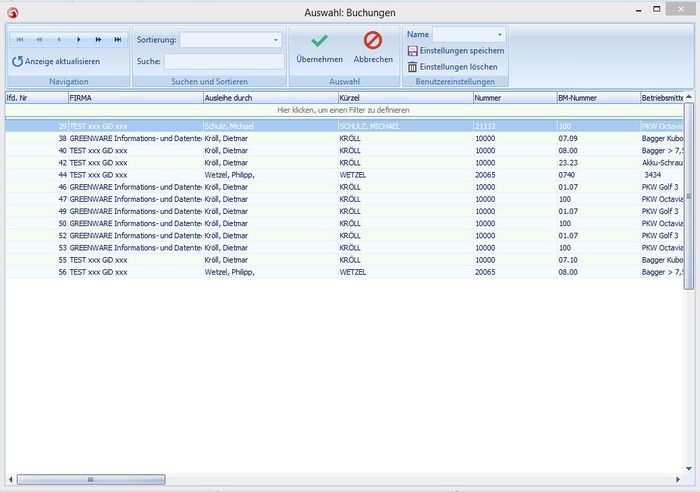Select row number 52
Image resolution: width=700 pixels, height=492 pixels.
coord(344,236)
